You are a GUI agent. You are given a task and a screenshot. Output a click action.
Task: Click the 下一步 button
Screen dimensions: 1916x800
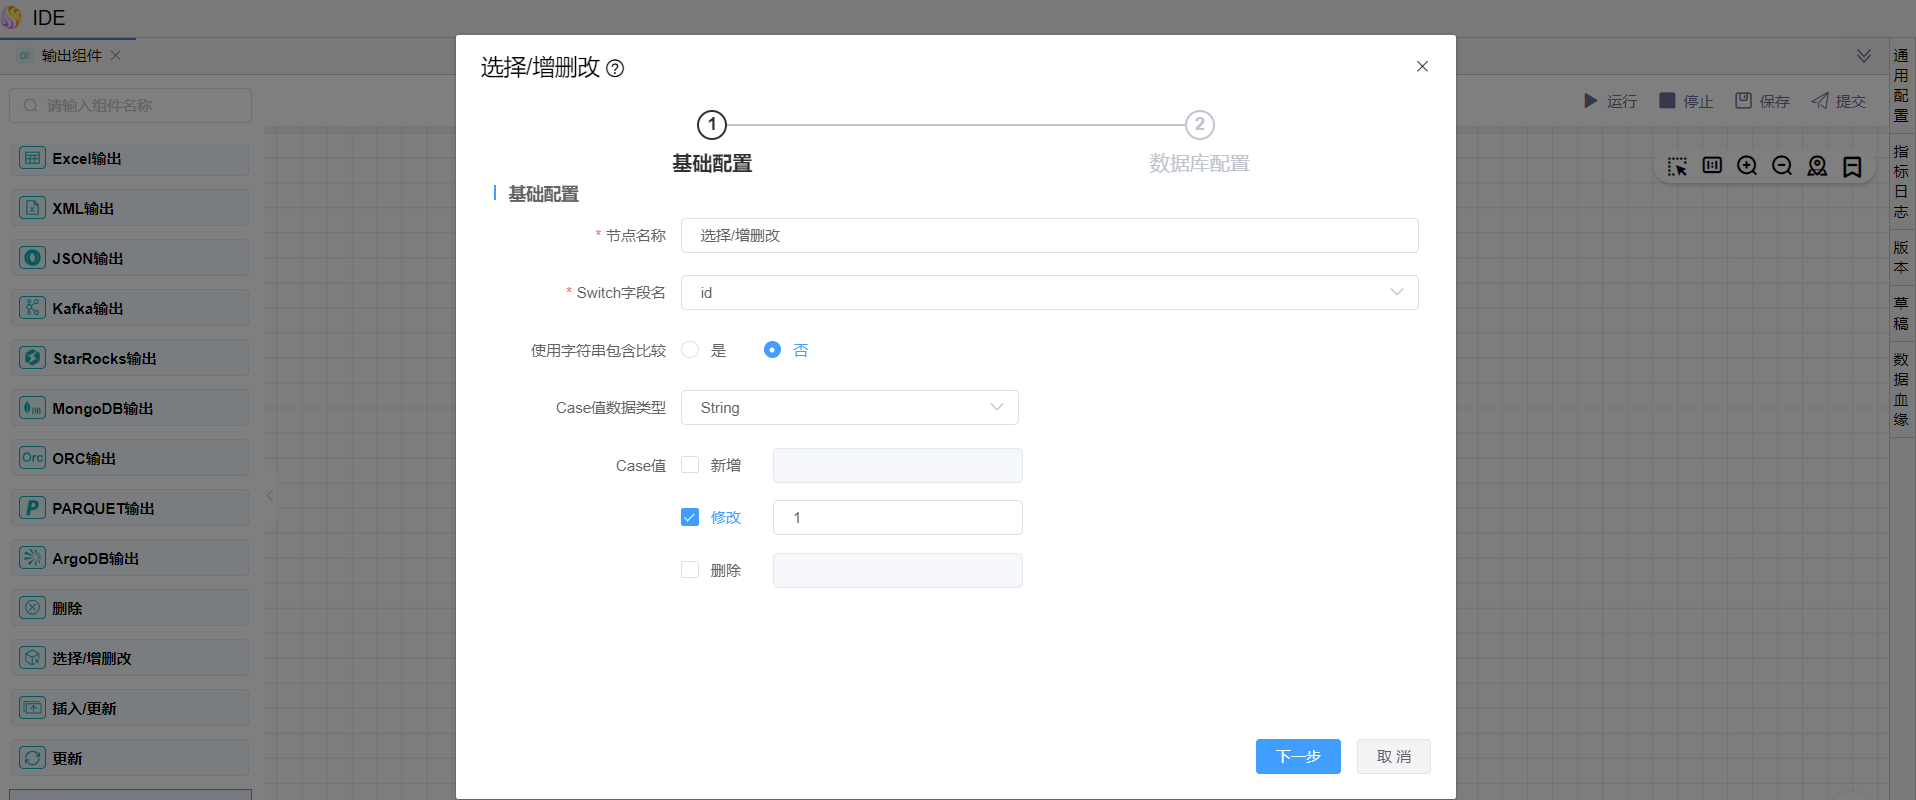[x=1297, y=757]
